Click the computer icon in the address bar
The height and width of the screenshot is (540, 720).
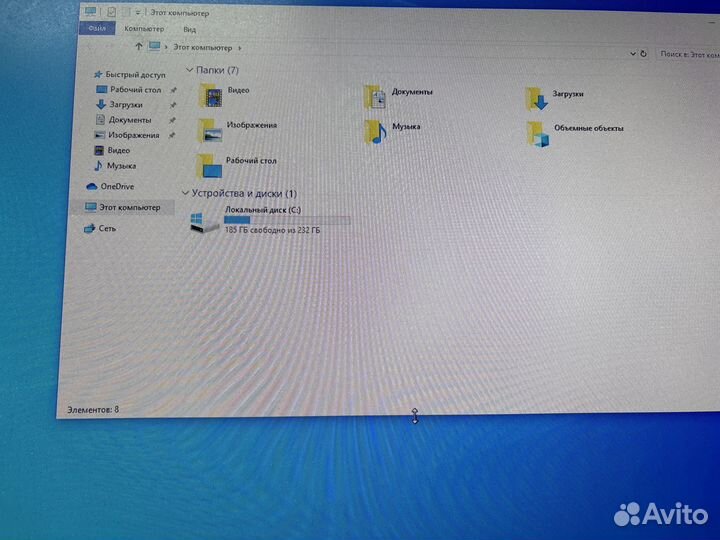tap(155, 46)
